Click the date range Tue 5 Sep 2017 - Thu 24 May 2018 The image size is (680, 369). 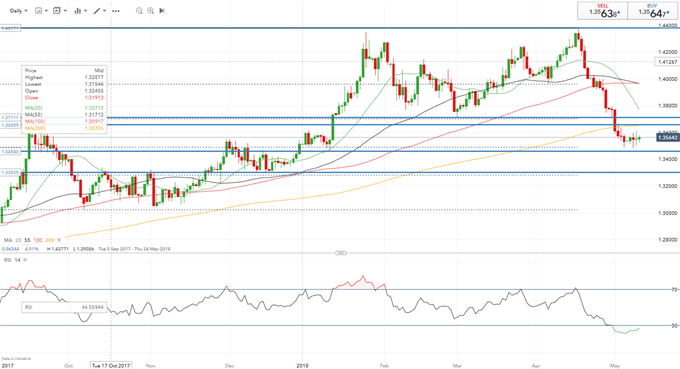point(134,249)
